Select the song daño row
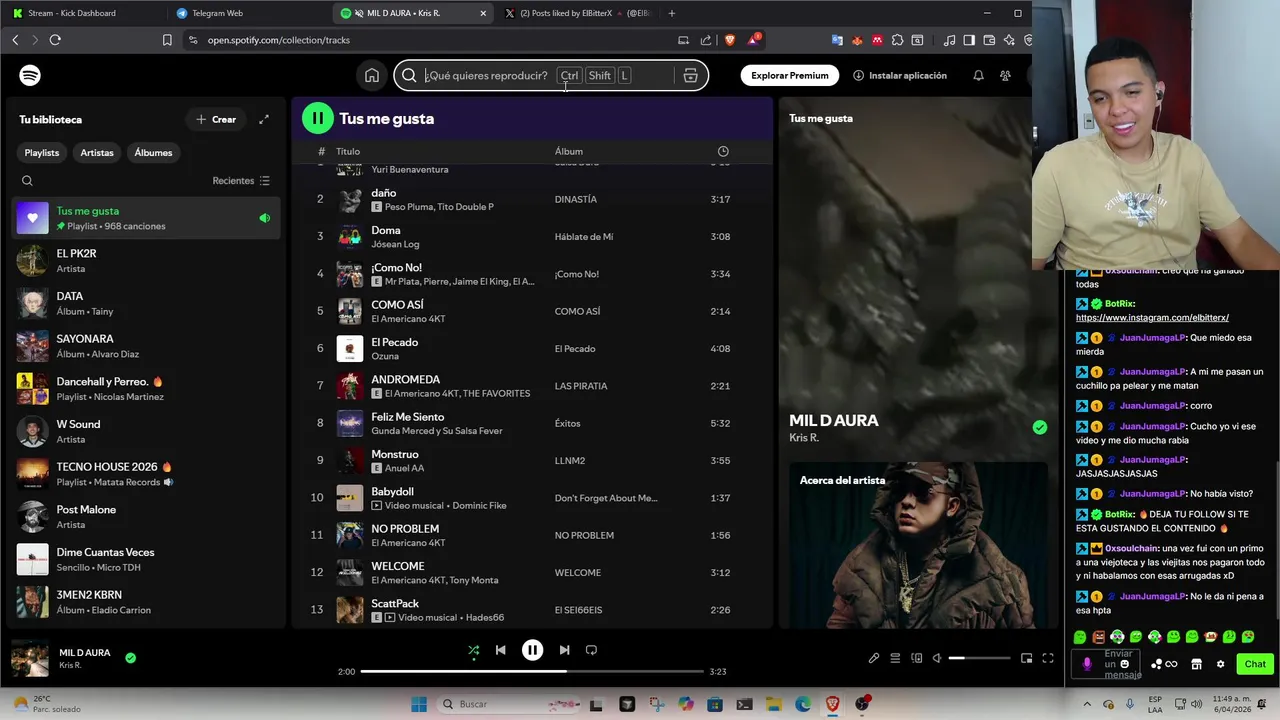This screenshot has height=720, width=1280. pyautogui.click(x=532, y=199)
